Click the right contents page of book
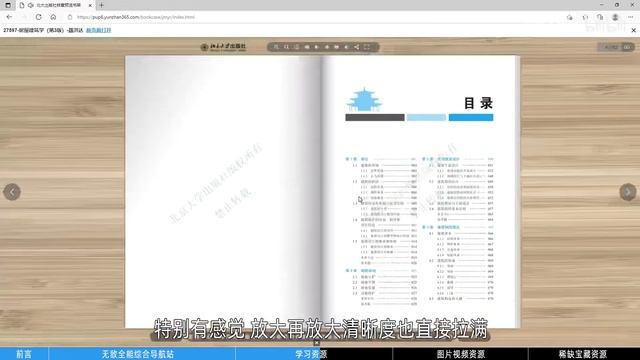This screenshot has height=360, width=640. click(420, 192)
